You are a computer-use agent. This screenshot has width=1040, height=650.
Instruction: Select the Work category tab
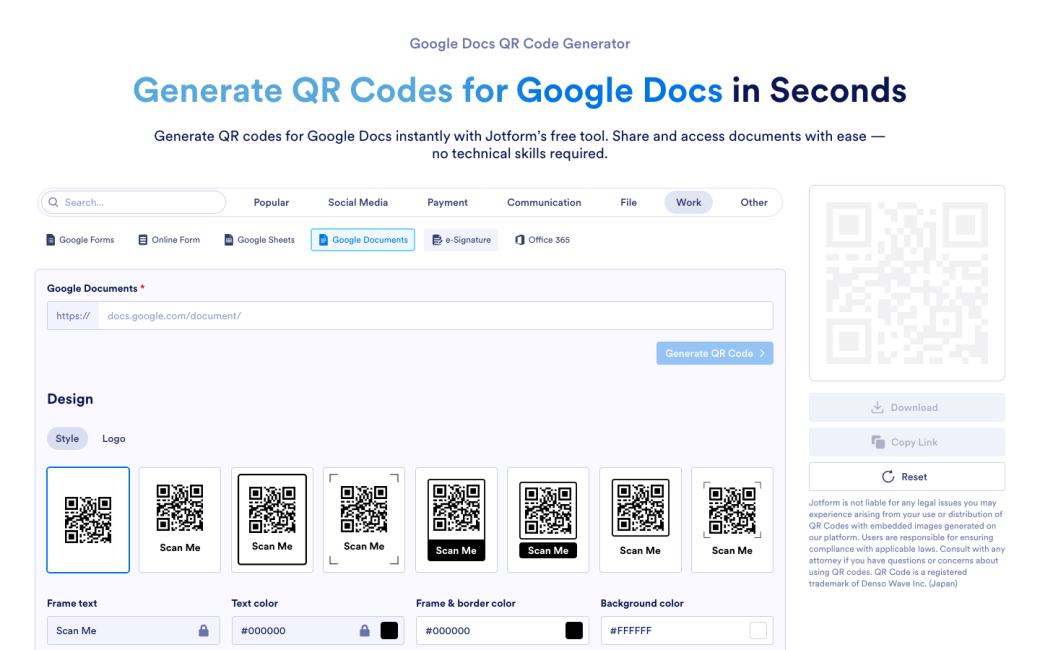click(688, 202)
